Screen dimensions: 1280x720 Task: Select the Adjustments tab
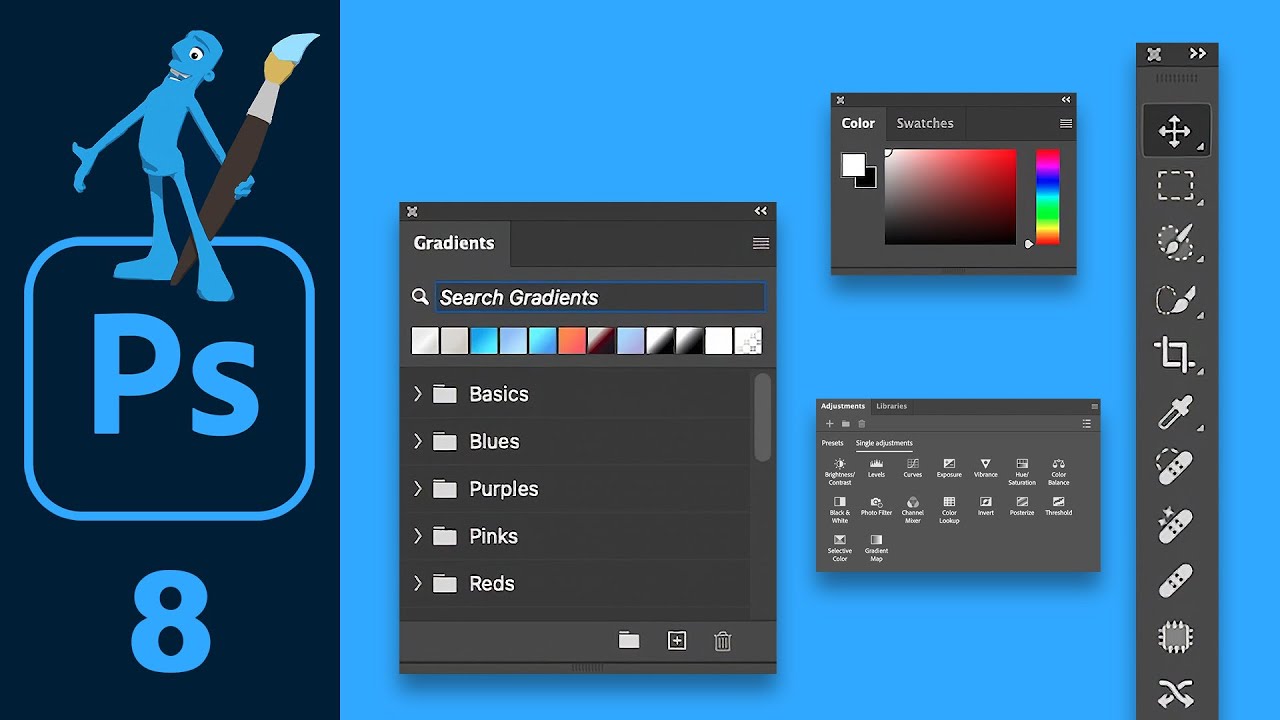click(x=843, y=406)
